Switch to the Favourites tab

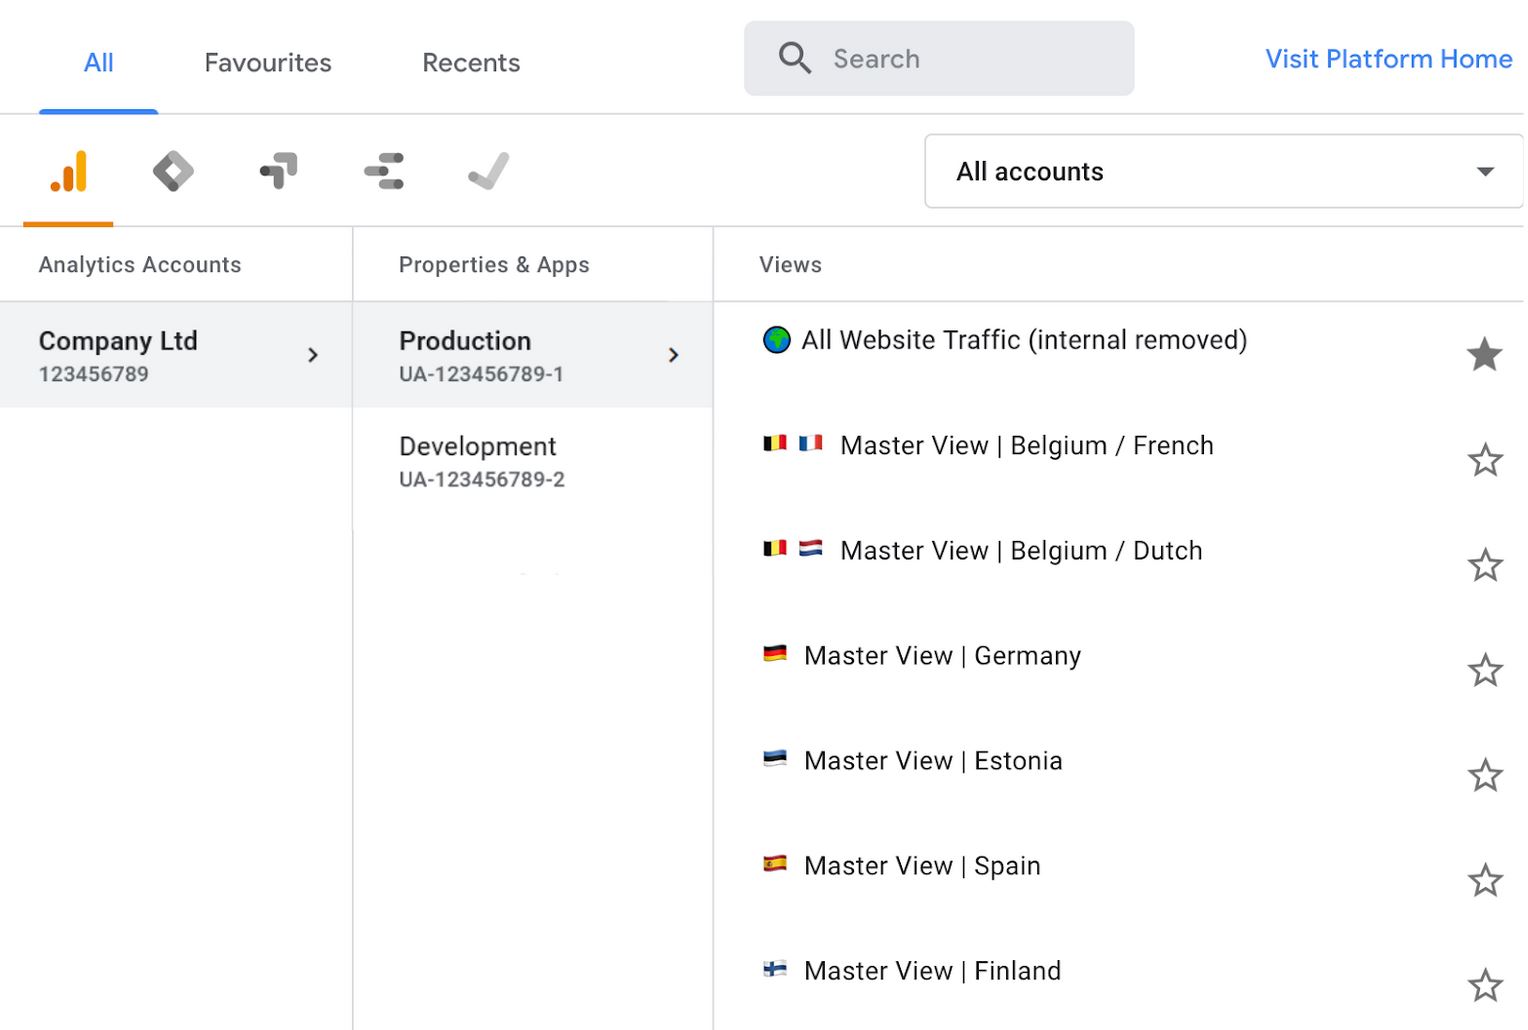pyautogui.click(x=268, y=63)
